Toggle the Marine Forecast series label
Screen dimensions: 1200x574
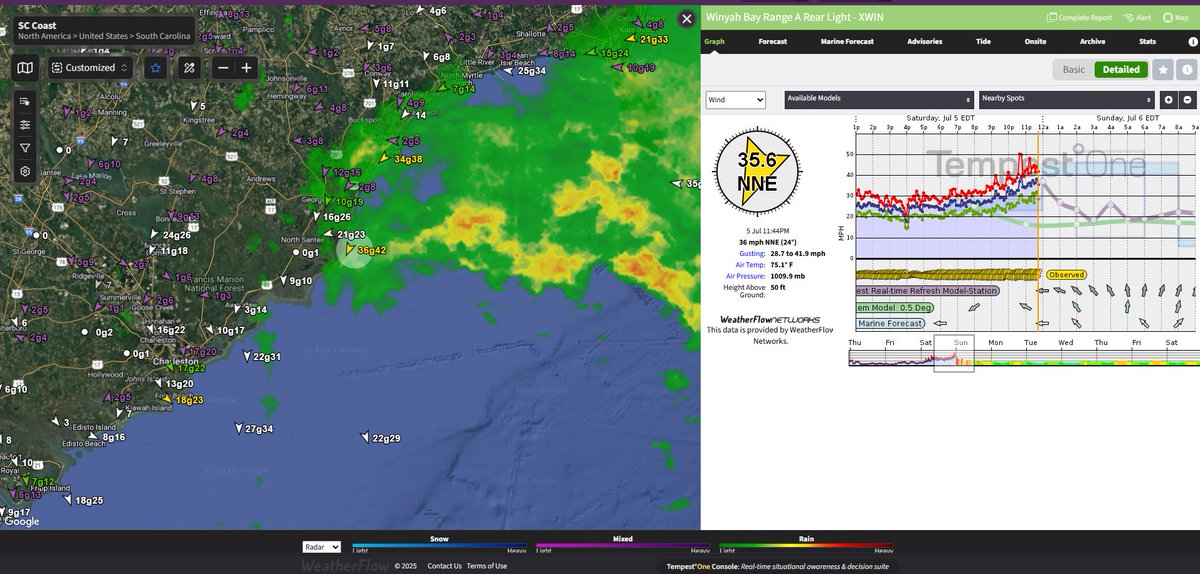tap(888, 323)
